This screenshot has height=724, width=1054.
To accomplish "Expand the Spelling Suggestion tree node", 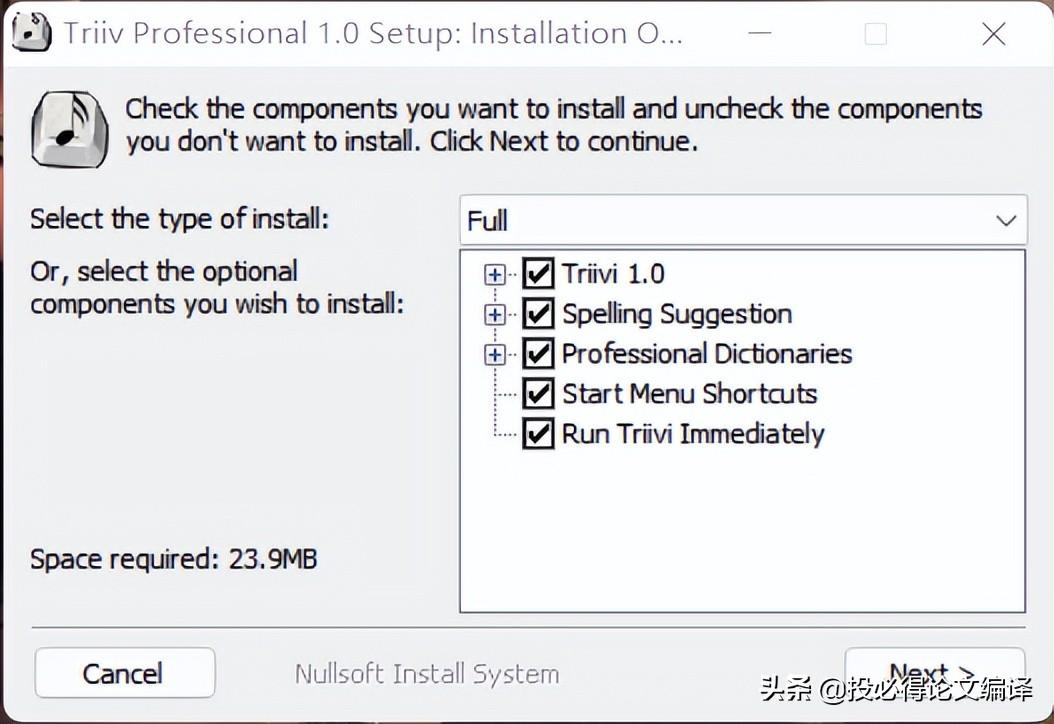I will tap(494, 314).
